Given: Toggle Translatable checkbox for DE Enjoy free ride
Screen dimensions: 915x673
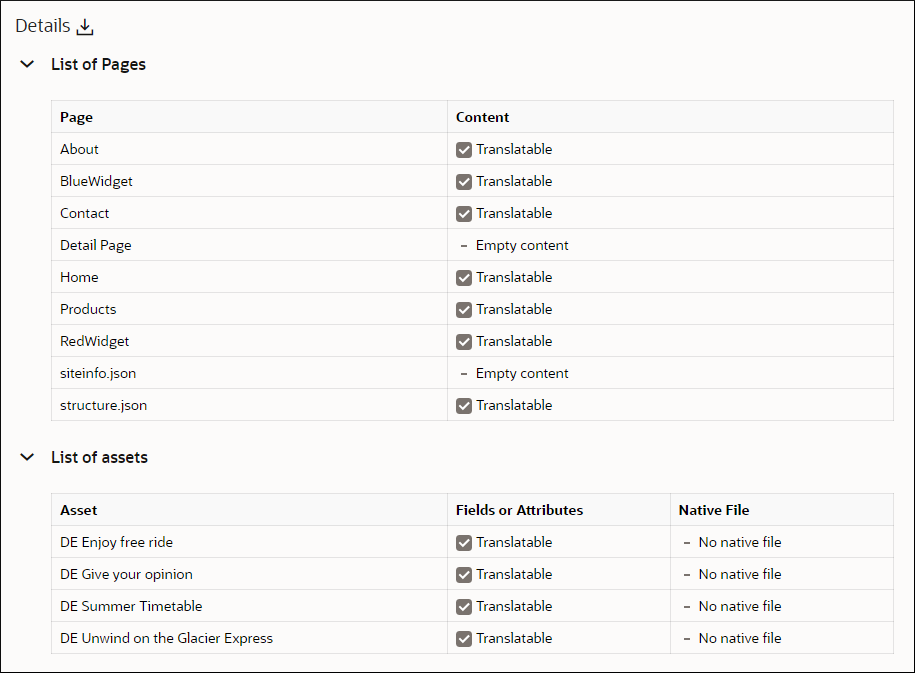Looking at the screenshot, I should pyautogui.click(x=464, y=542).
